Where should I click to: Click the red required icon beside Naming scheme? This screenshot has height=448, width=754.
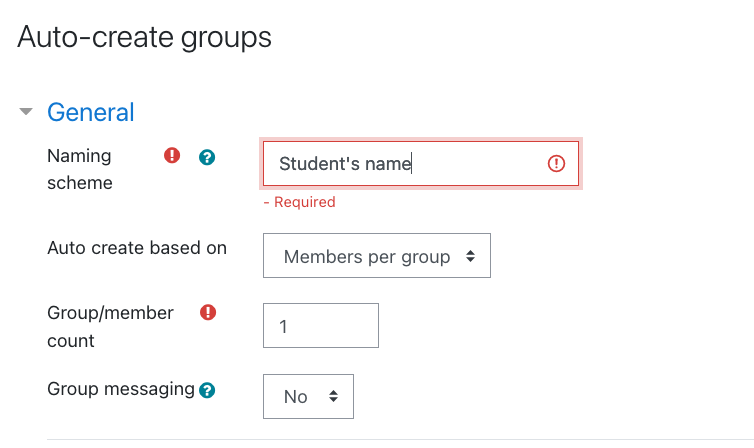click(172, 155)
